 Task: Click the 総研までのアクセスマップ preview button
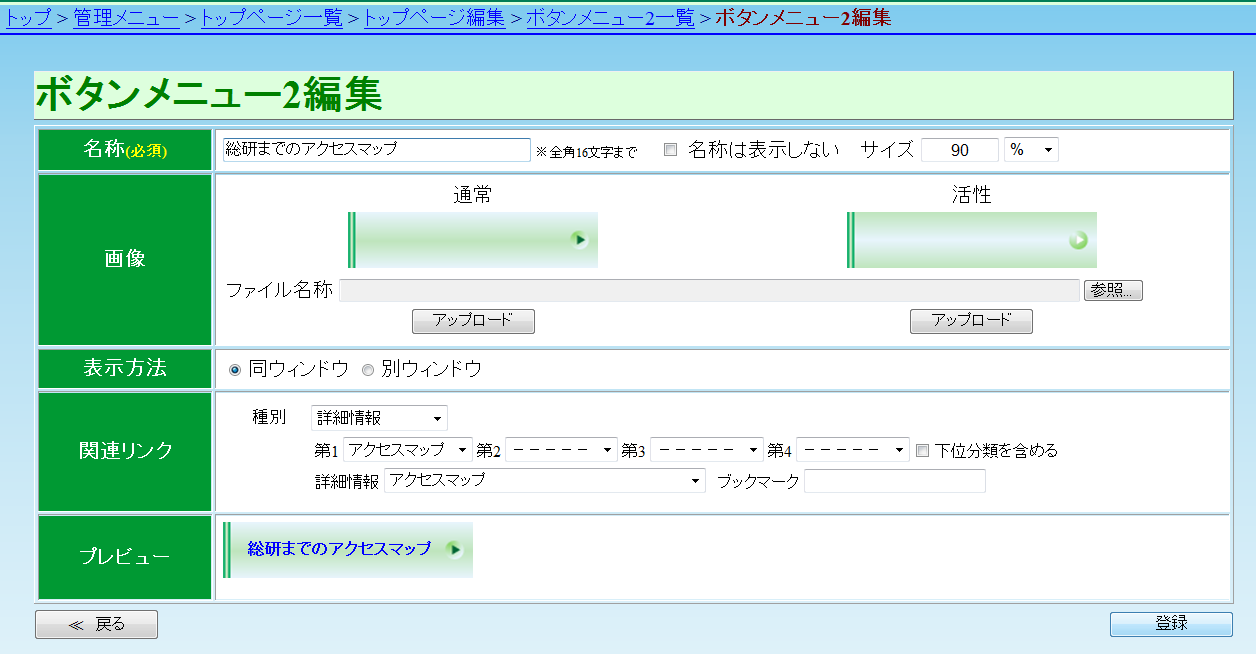[x=348, y=550]
